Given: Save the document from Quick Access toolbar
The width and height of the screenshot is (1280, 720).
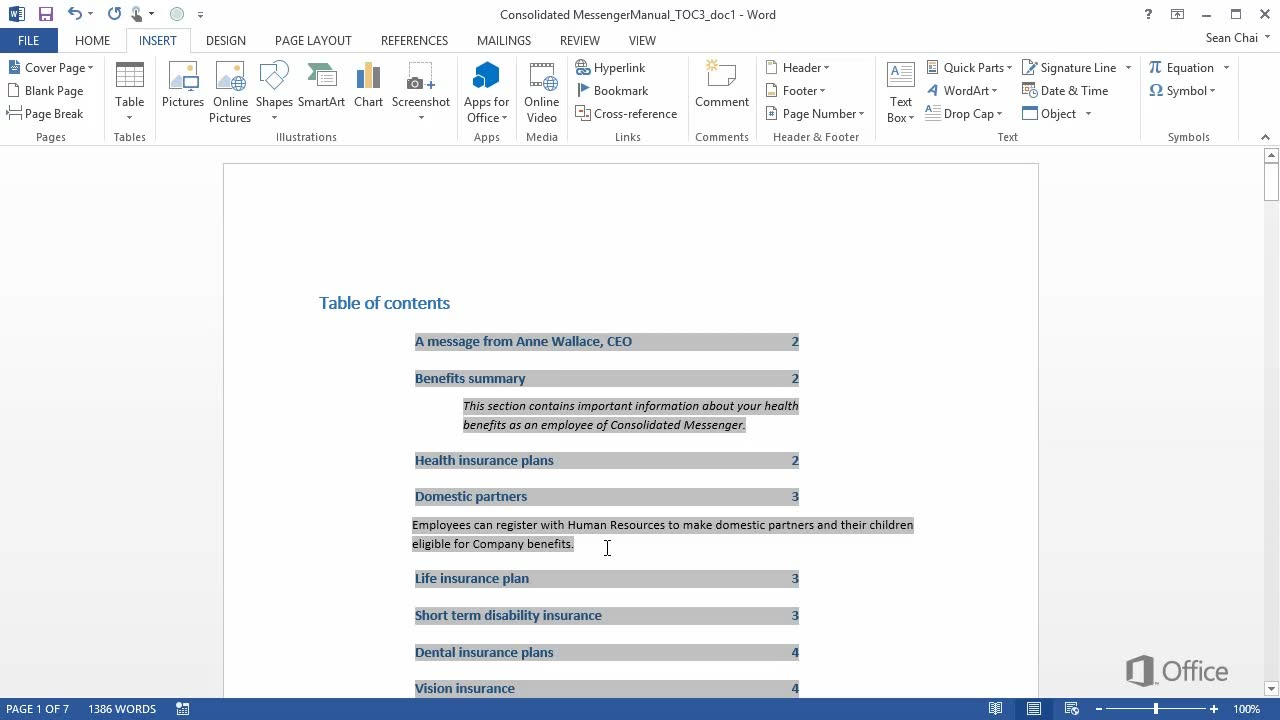Looking at the screenshot, I should [x=46, y=14].
